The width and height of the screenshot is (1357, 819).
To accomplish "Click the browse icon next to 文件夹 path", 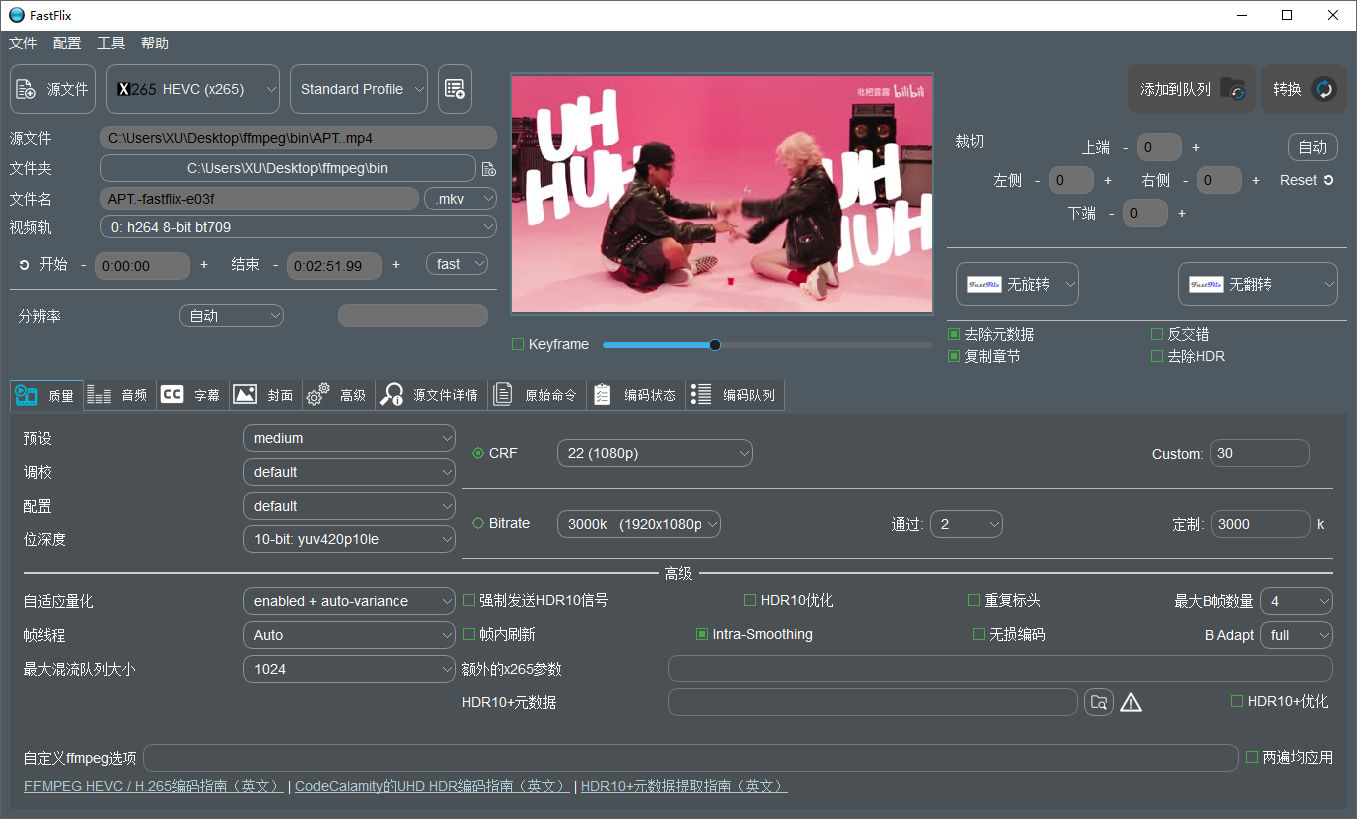I will coord(489,168).
